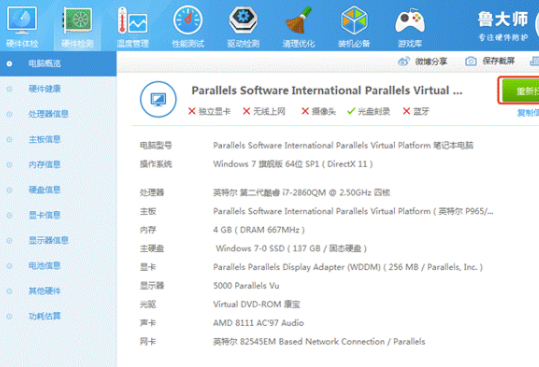Open 驱动检测 gear icon

(243, 20)
